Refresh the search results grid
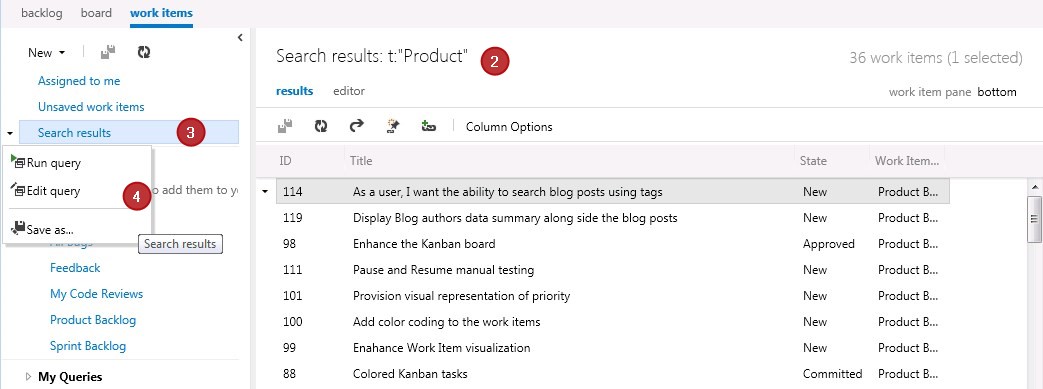The image size is (1043, 389). [x=321, y=126]
